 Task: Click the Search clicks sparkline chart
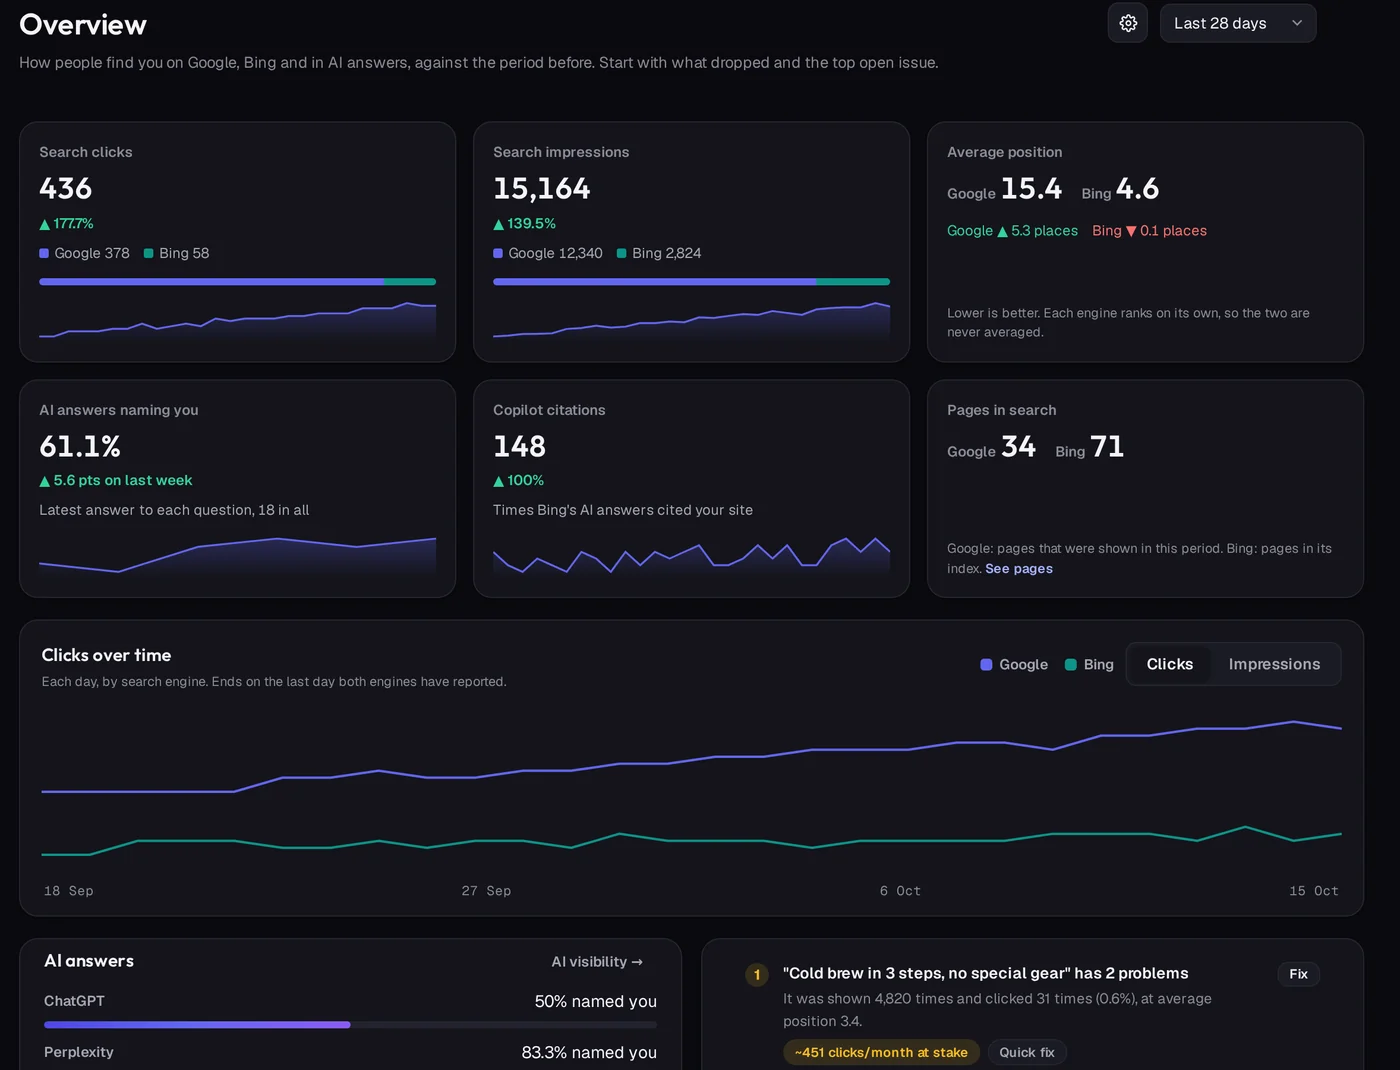(x=237, y=320)
